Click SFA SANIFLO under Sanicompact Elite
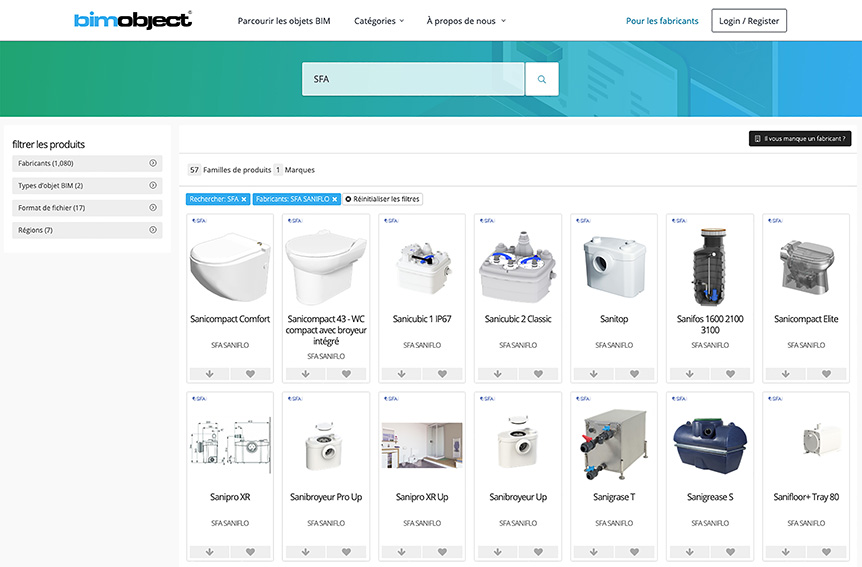862x567 pixels. (x=806, y=345)
